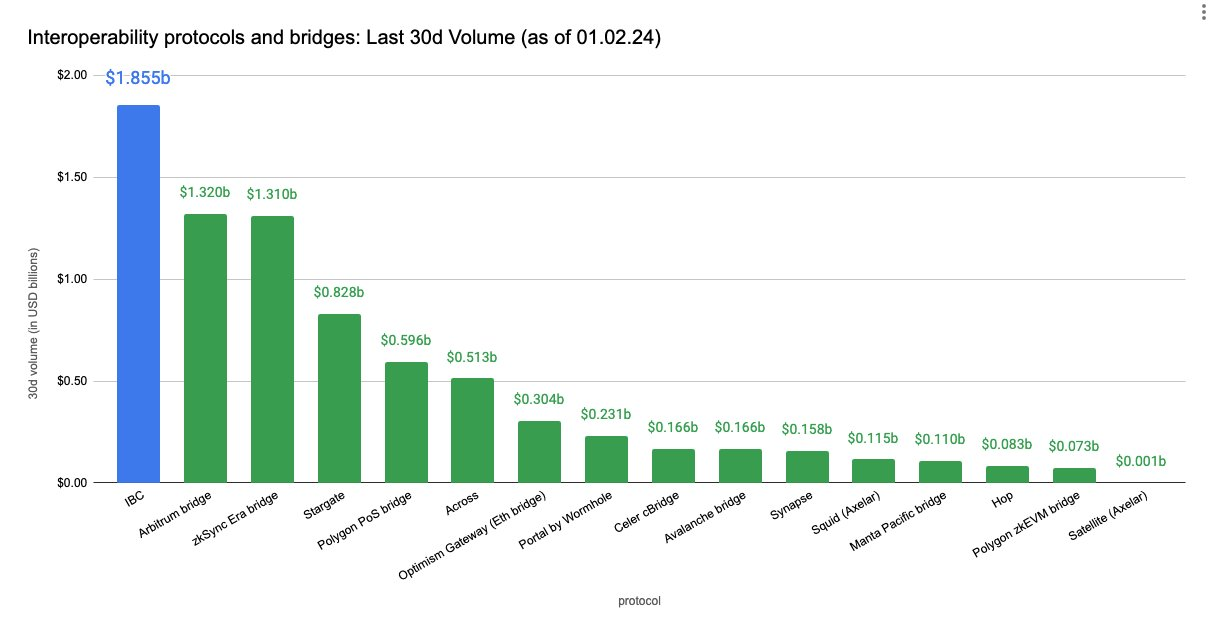Click the 'Synapse' axis label
Viewport: 1215px width, 621px height.
click(792, 504)
